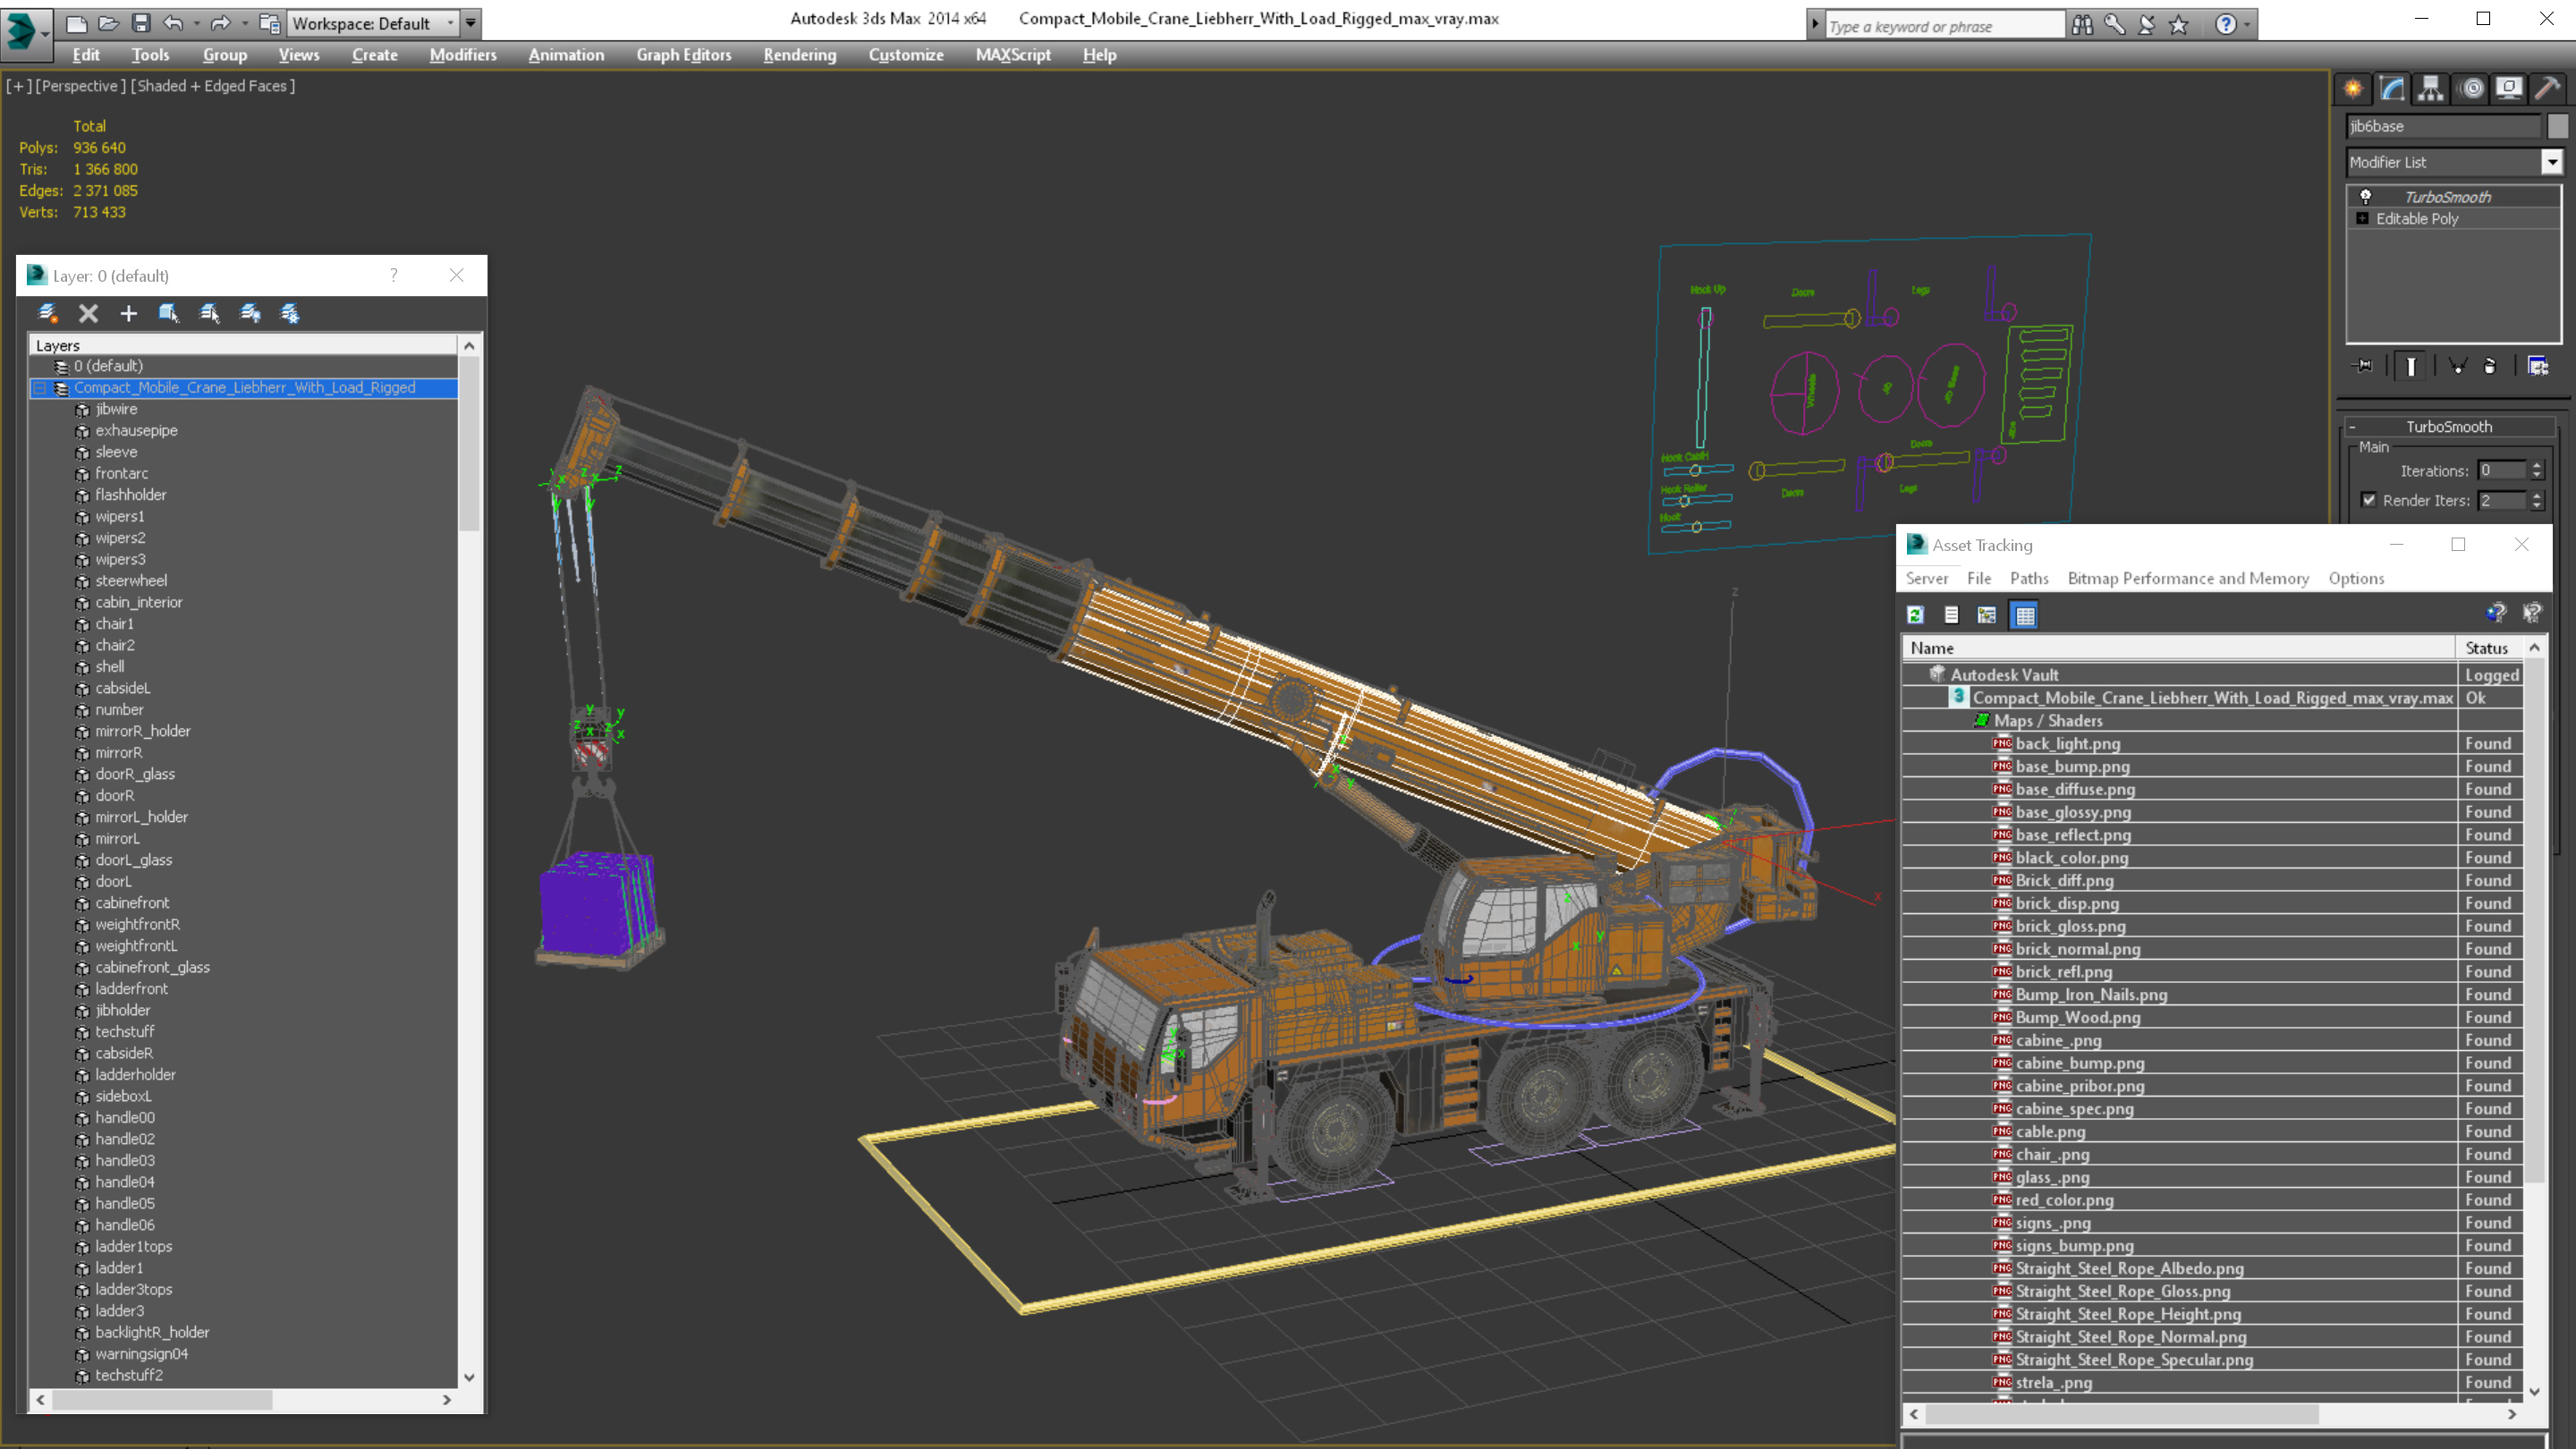Open the Help dropdown arrow in InfoCenter
2576x1449 pixels.
[x=2247, y=25]
